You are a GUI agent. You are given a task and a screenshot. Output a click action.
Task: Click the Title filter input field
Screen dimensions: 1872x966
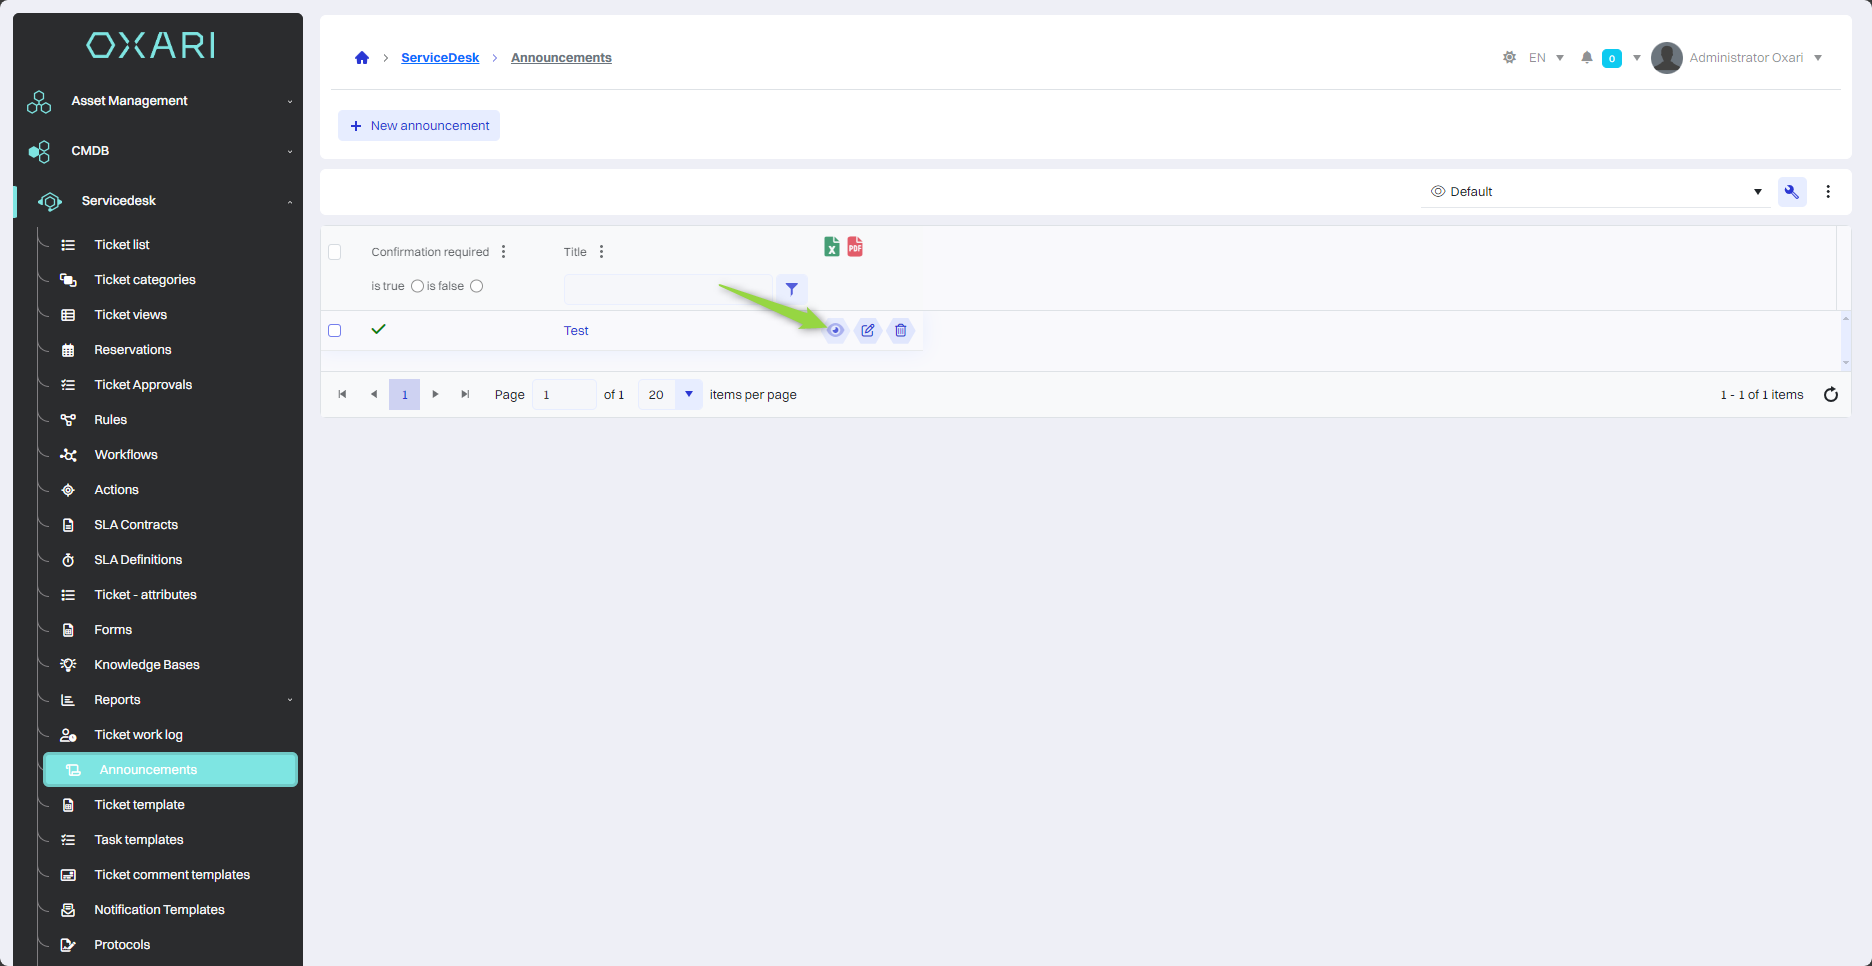(668, 289)
